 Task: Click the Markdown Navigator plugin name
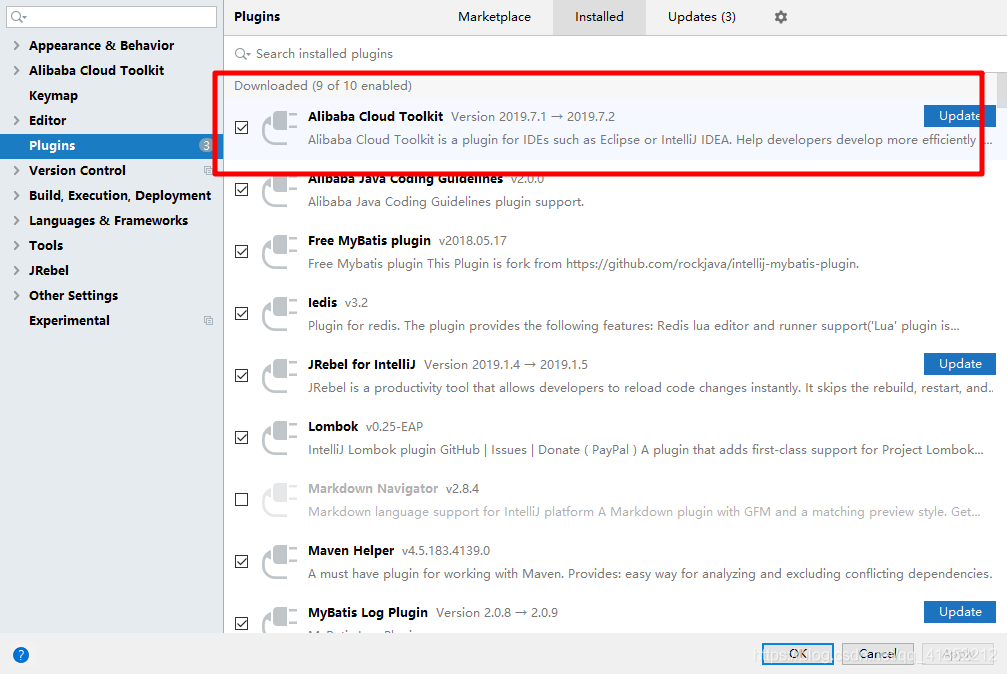coord(372,489)
